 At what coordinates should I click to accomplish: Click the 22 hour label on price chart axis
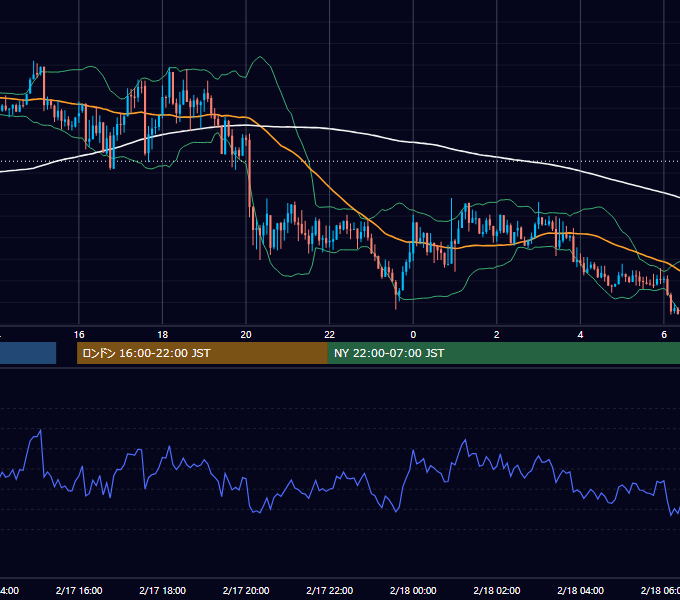(330, 335)
